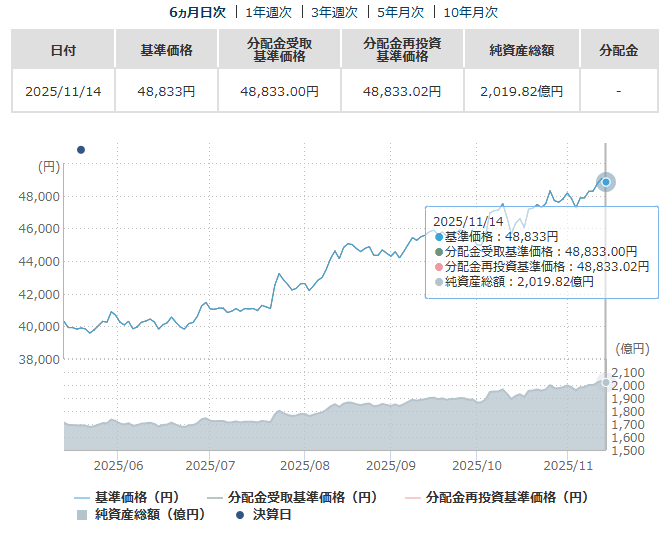Toggle the 分配金受取基準価格（円） legend series
This screenshot has height=533, width=671.
point(292,496)
